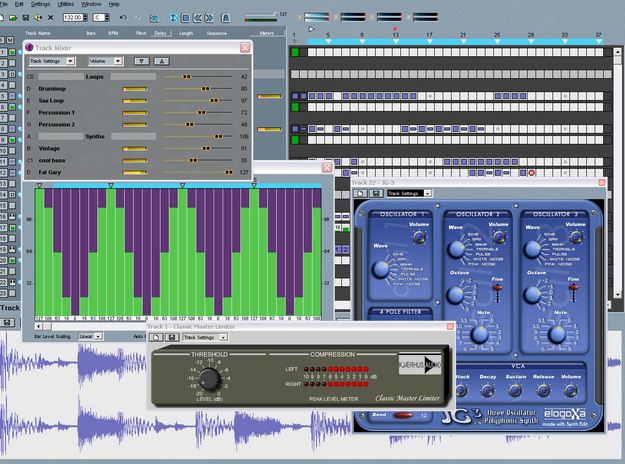Open Track Settings dropdown in Track Mixer
Image resolution: width=625 pixels, height=464 pixels.
[x=52, y=61]
